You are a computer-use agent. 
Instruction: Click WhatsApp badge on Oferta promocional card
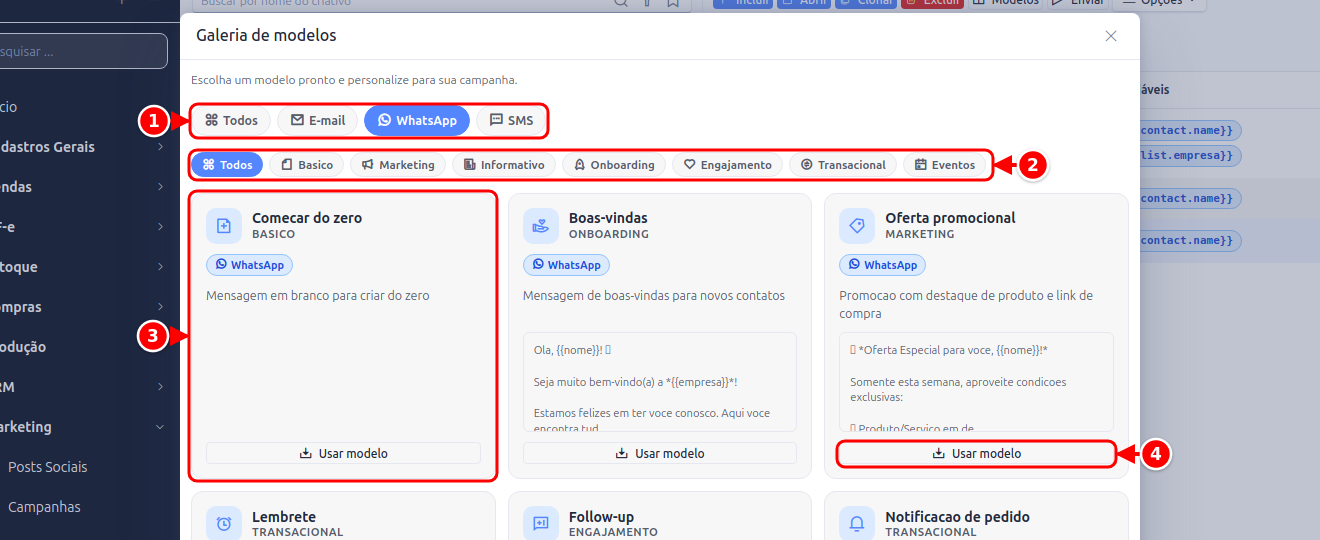(x=882, y=265)
